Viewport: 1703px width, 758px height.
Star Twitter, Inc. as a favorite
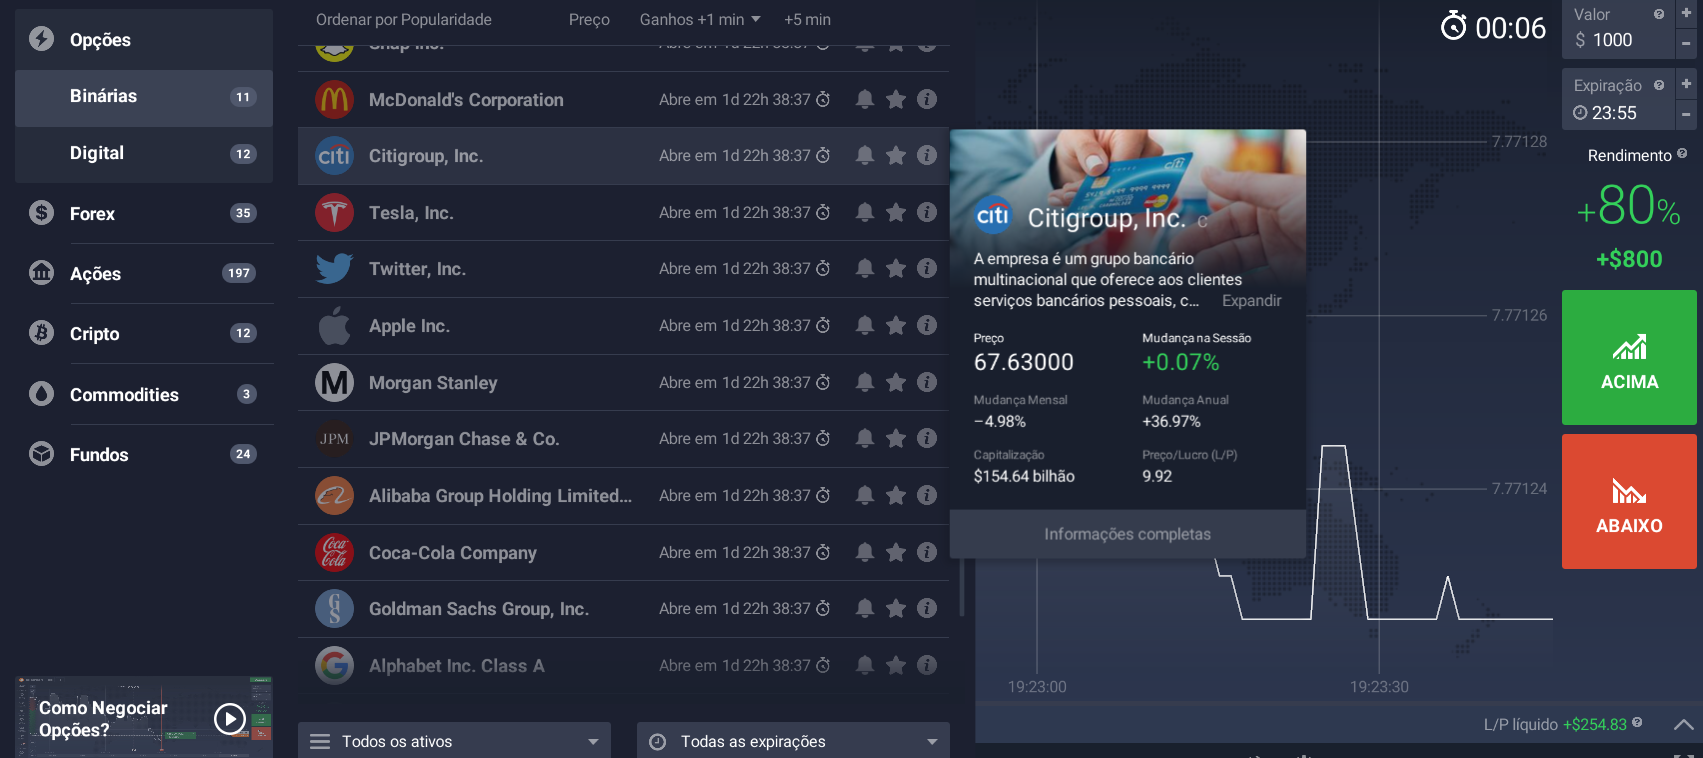click(x=896, y=268)
